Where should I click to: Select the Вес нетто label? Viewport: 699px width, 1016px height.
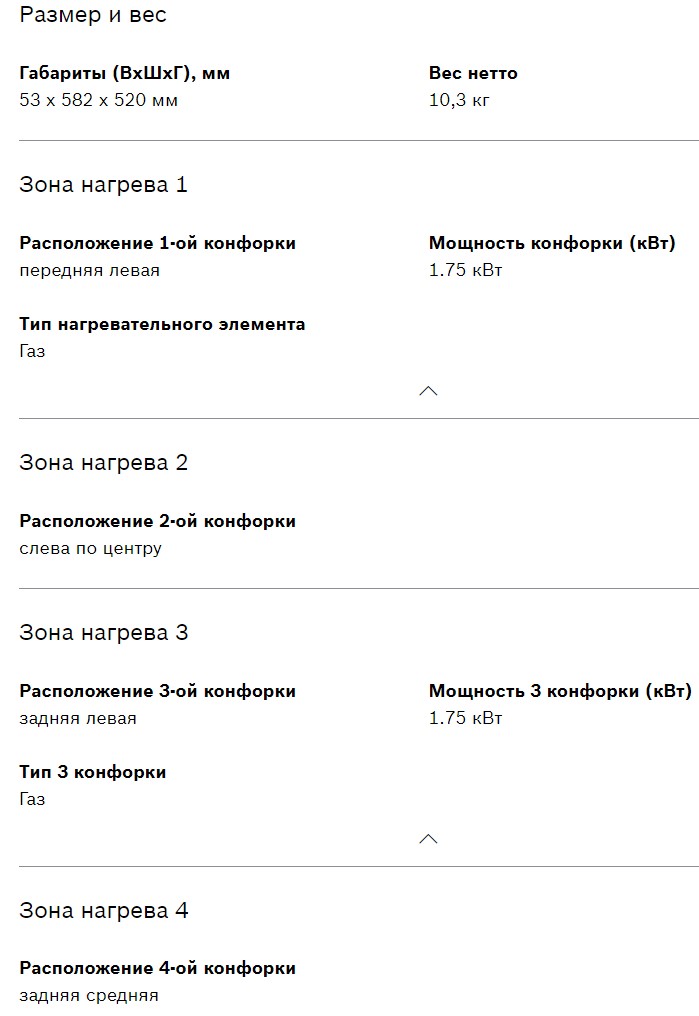[473, 73]
